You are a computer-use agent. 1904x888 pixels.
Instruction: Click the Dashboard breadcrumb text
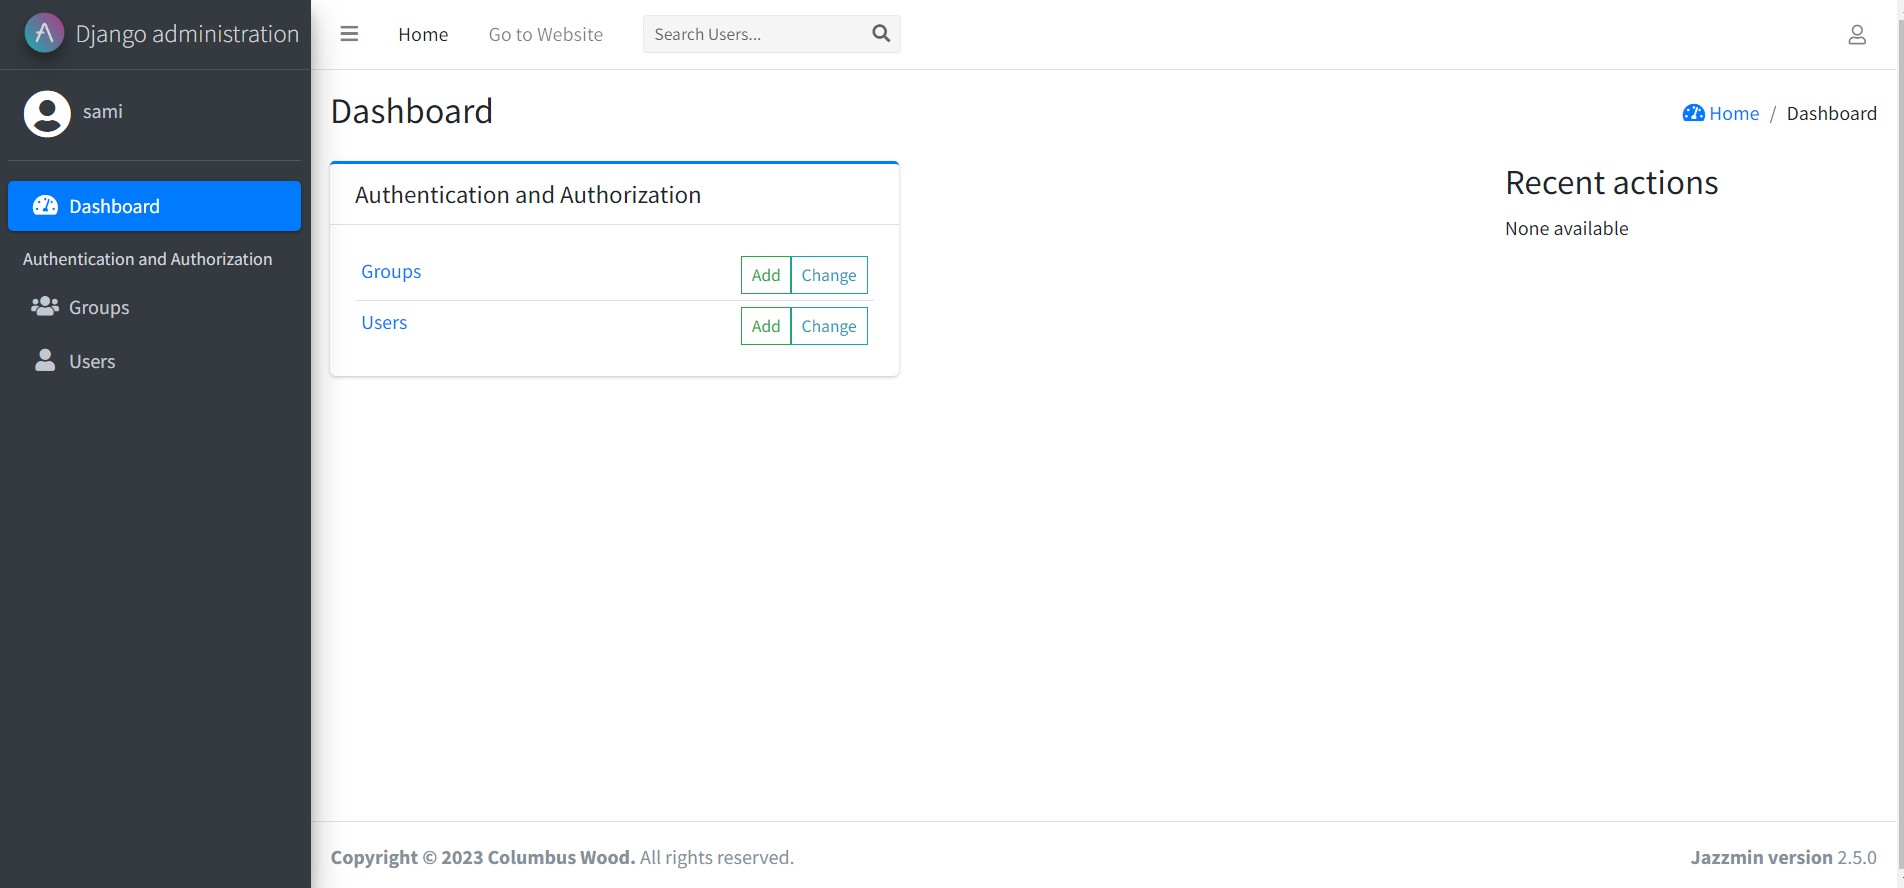coord(1831,113)
